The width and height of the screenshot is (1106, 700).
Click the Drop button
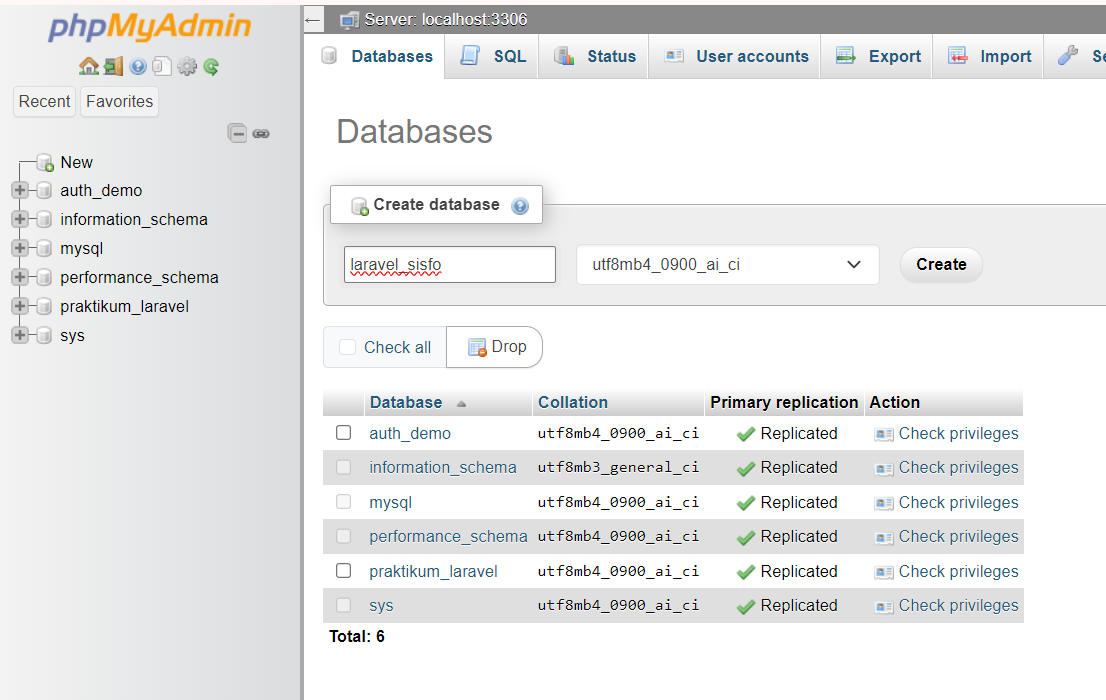click(494, 347)
